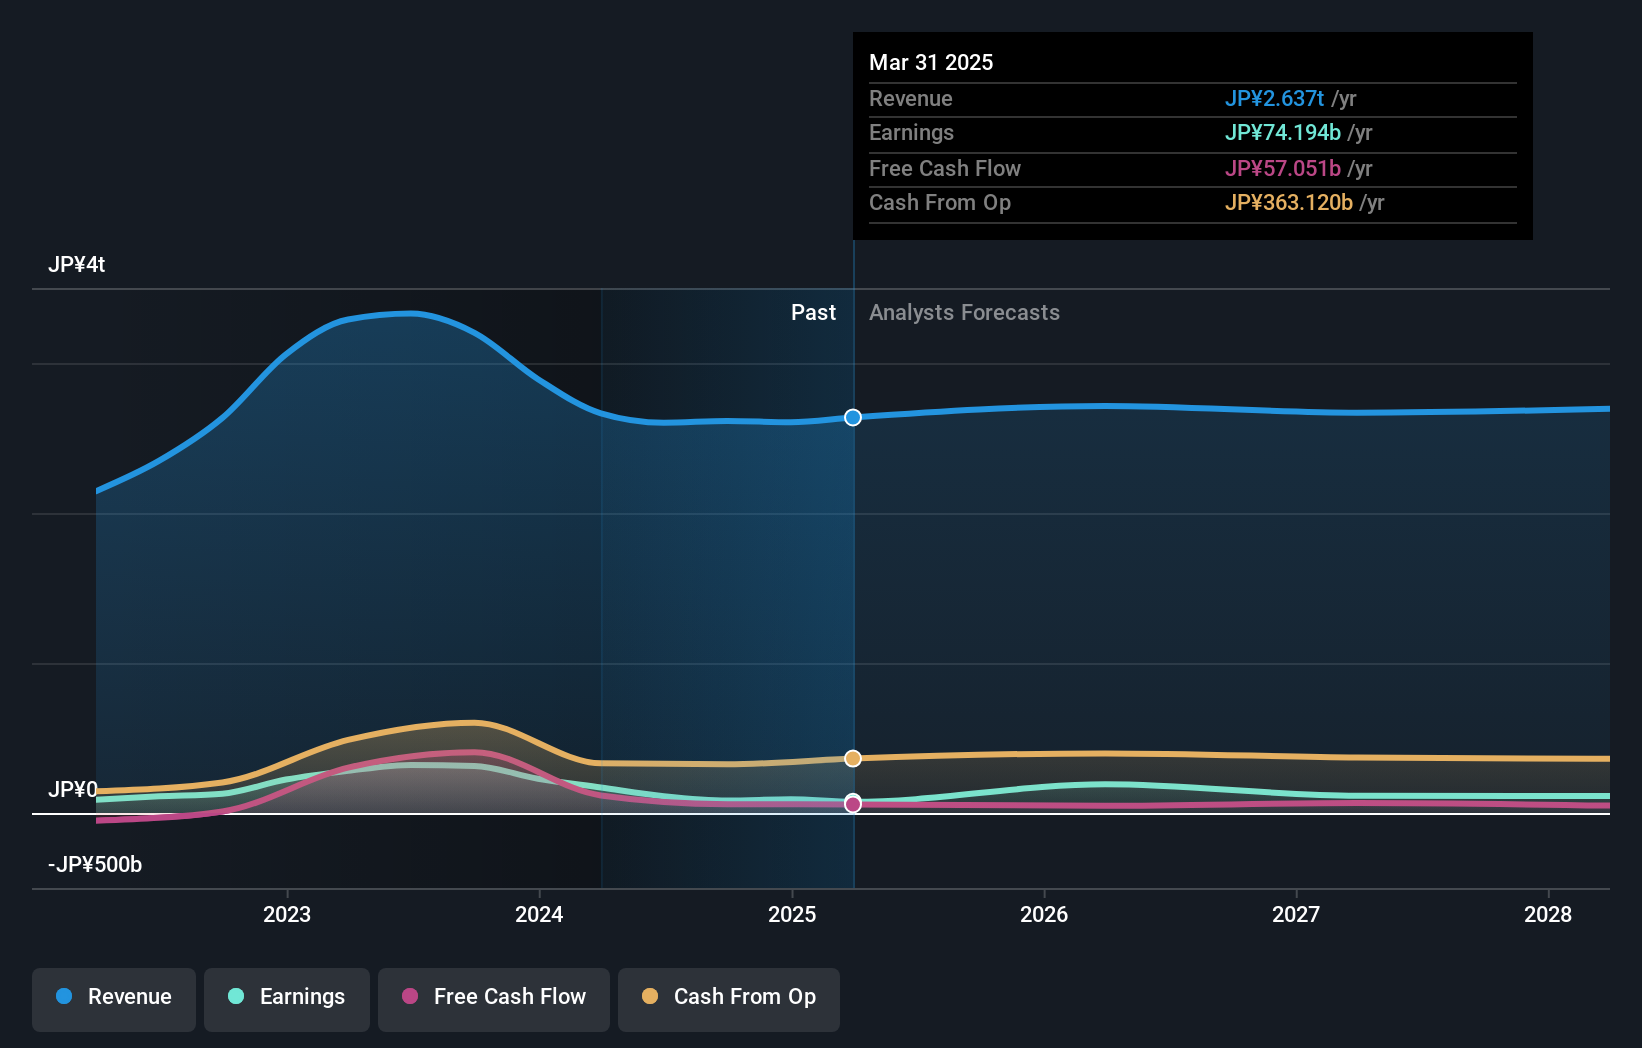This screenshot has width=1642, height=1048.
Task: Click the JP¥363.120b cash from op value
Action: tap(1289, 202)
